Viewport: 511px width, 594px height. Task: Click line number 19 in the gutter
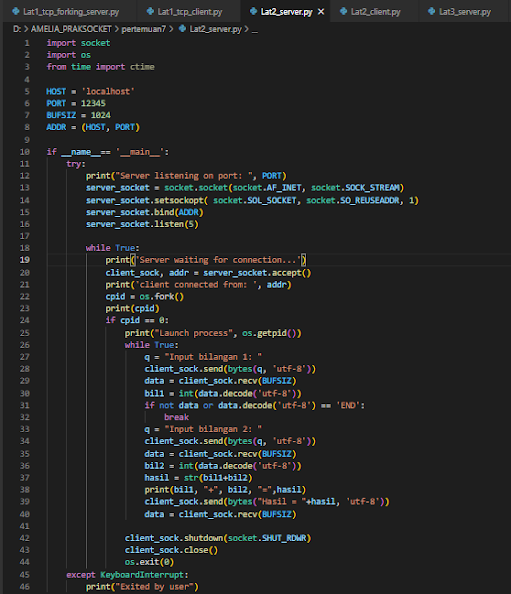tap(25, 260)
